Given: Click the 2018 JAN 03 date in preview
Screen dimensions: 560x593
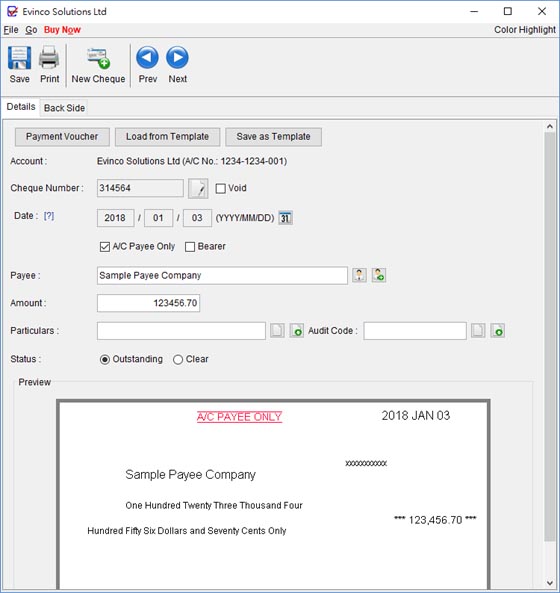Looking at the screenshot, I should 416,416.
